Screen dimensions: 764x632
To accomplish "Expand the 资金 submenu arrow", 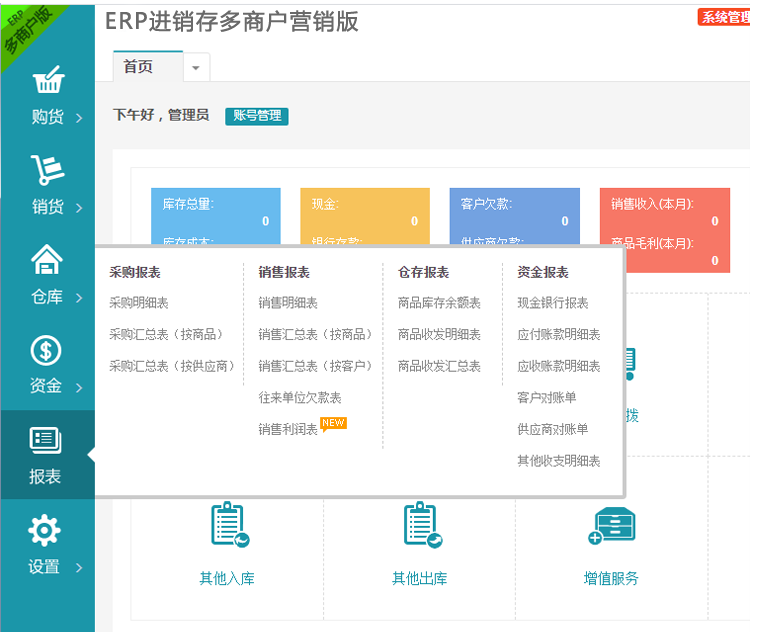I will [x=79, y=388].
